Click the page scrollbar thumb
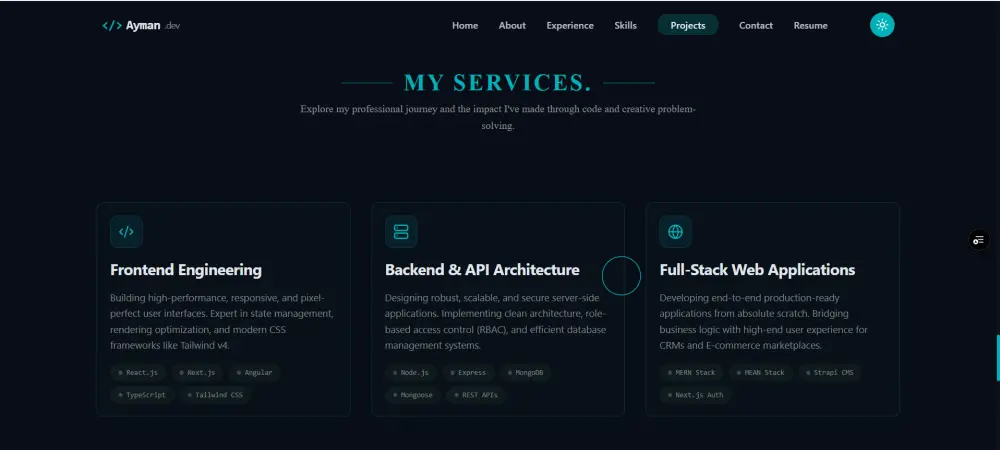 point(998,358)
